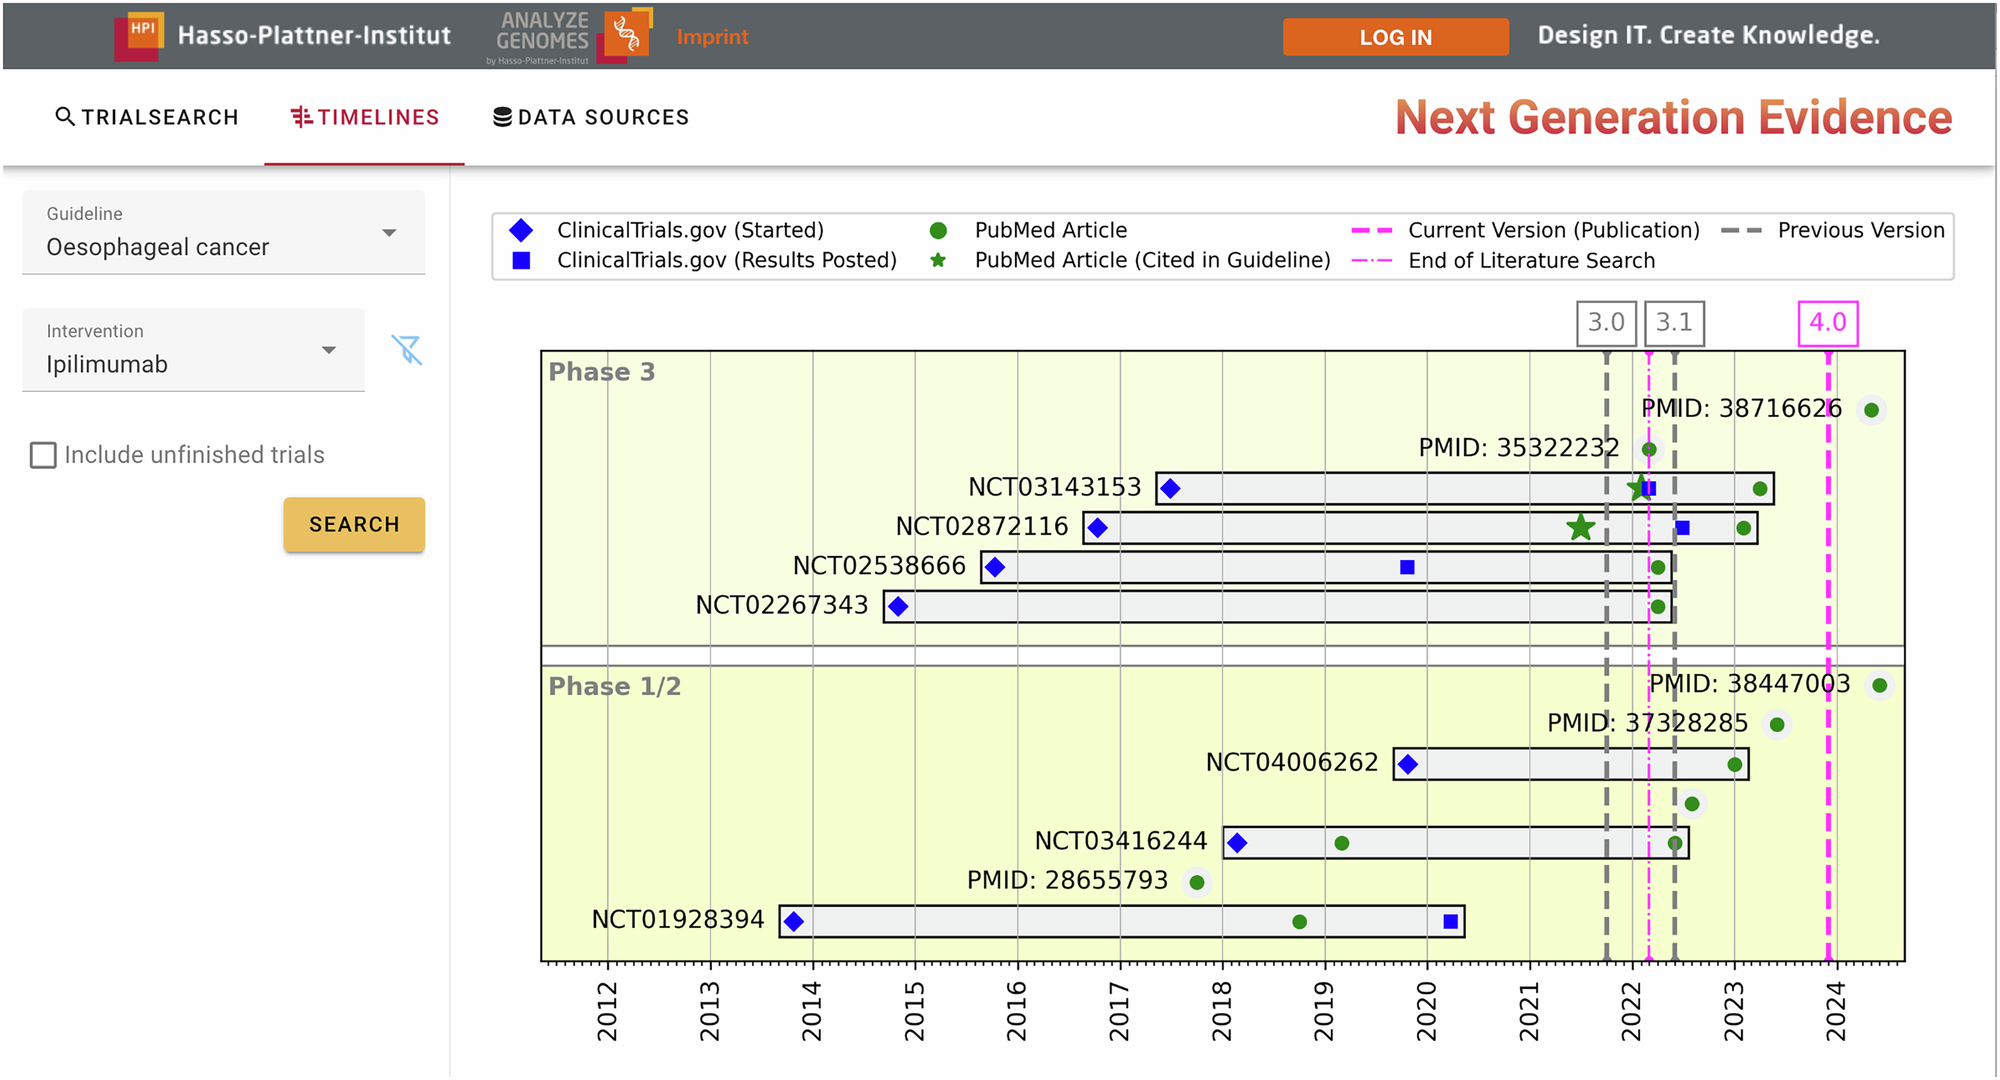Select the Timelines tab

click(365, 117)
